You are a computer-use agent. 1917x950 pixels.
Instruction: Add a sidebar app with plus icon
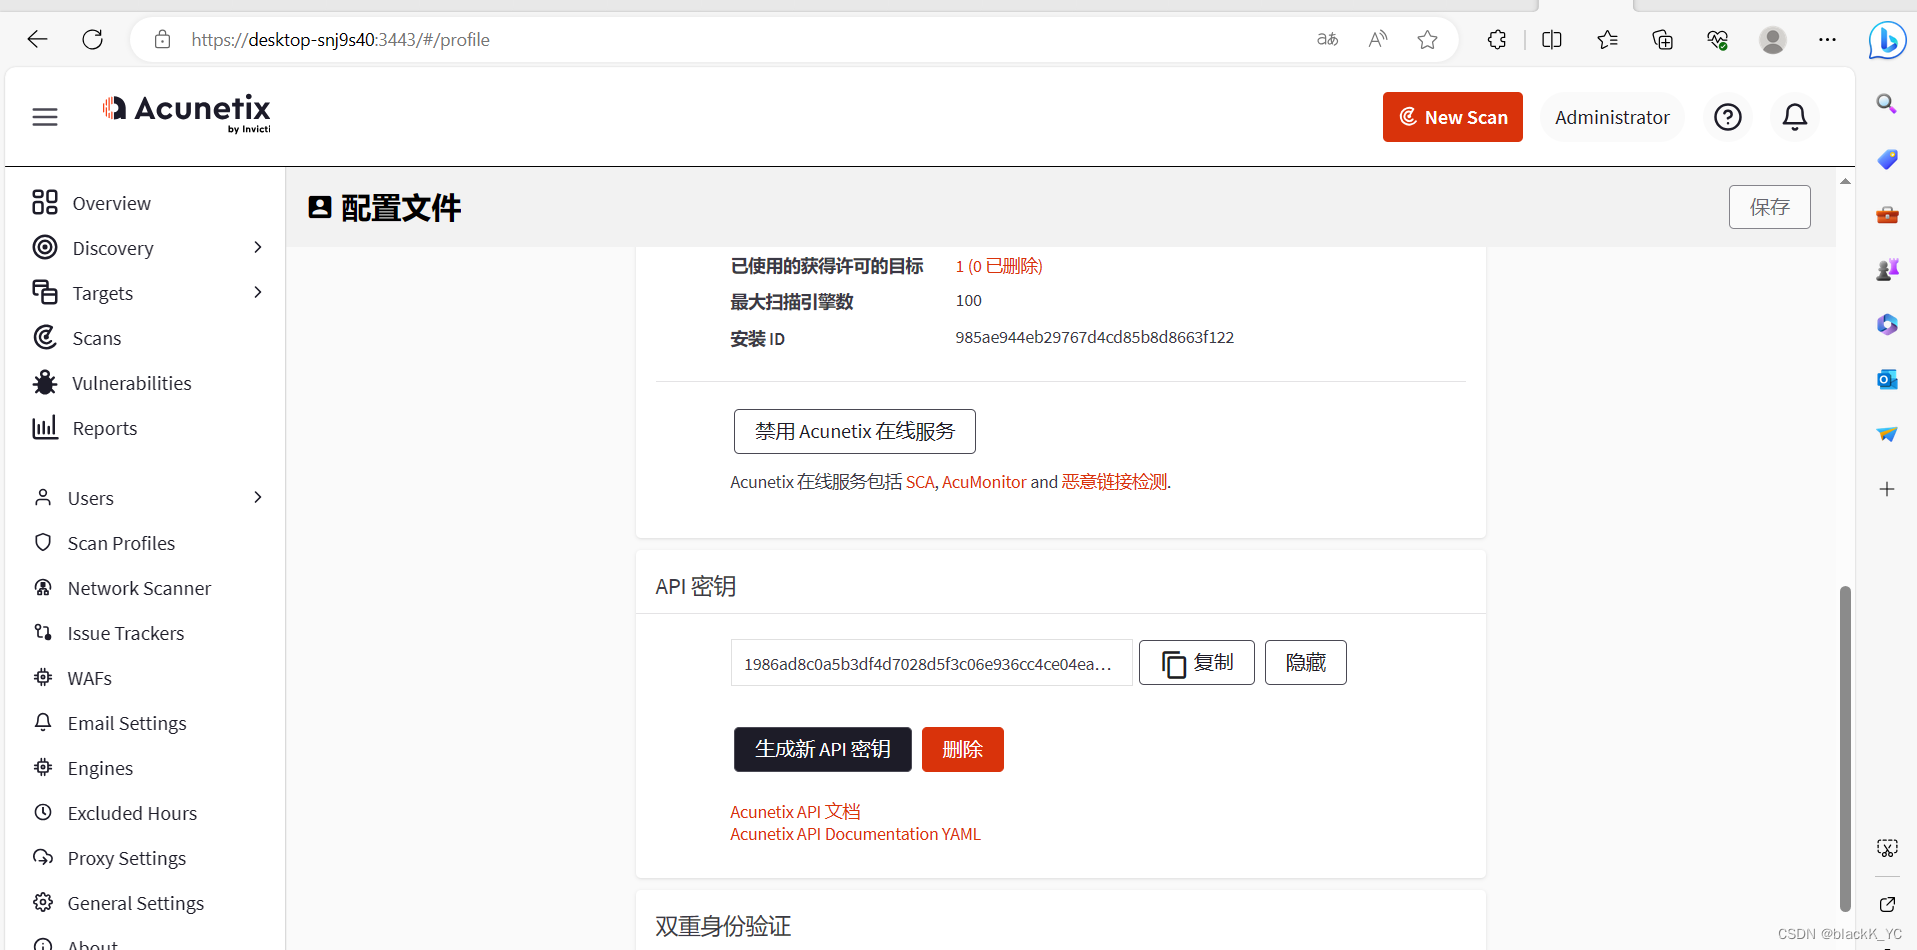(1887, 489)
